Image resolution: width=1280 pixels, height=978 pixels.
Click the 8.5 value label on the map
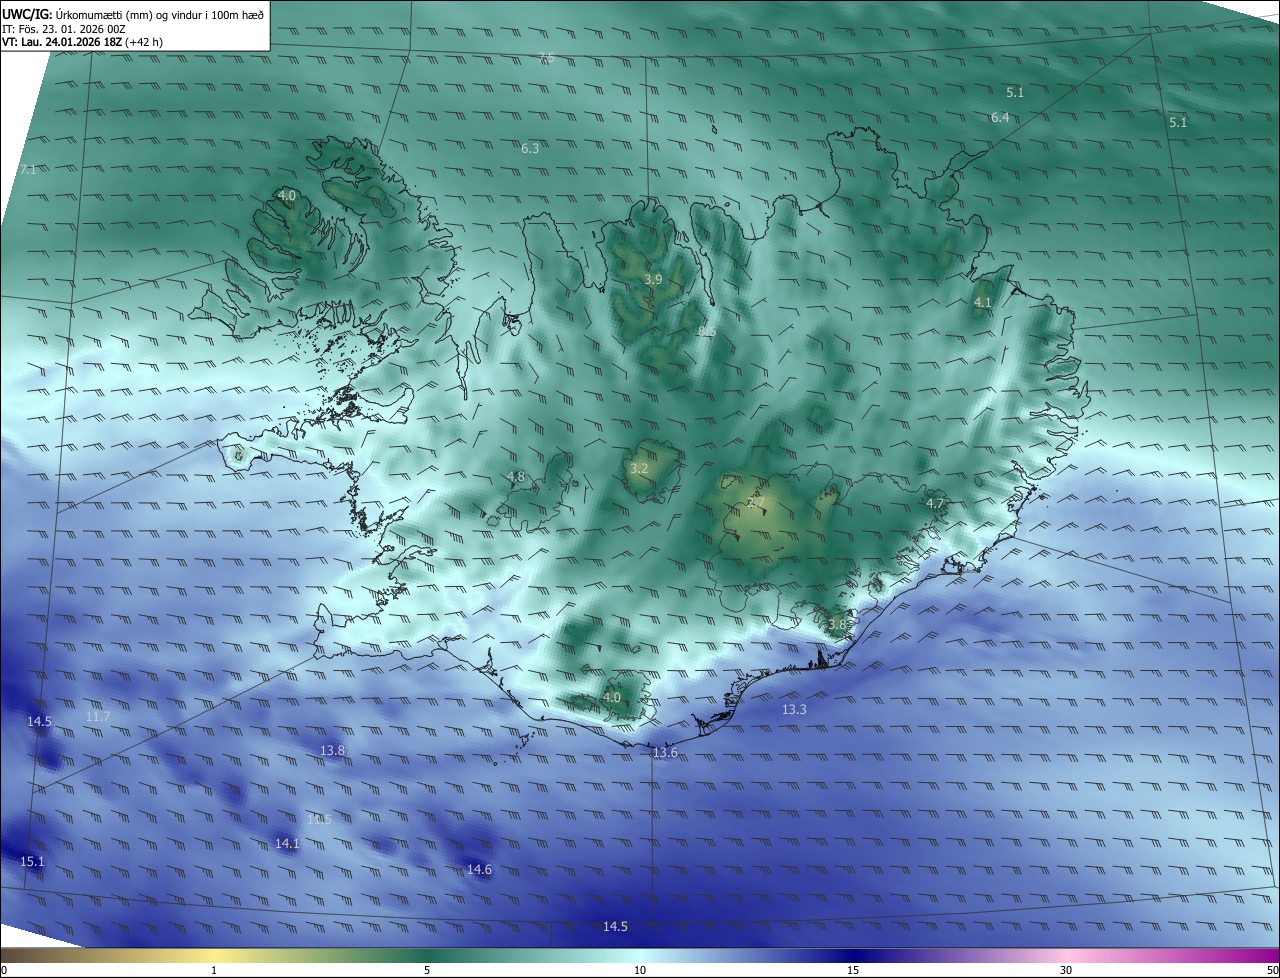point(707,331)
